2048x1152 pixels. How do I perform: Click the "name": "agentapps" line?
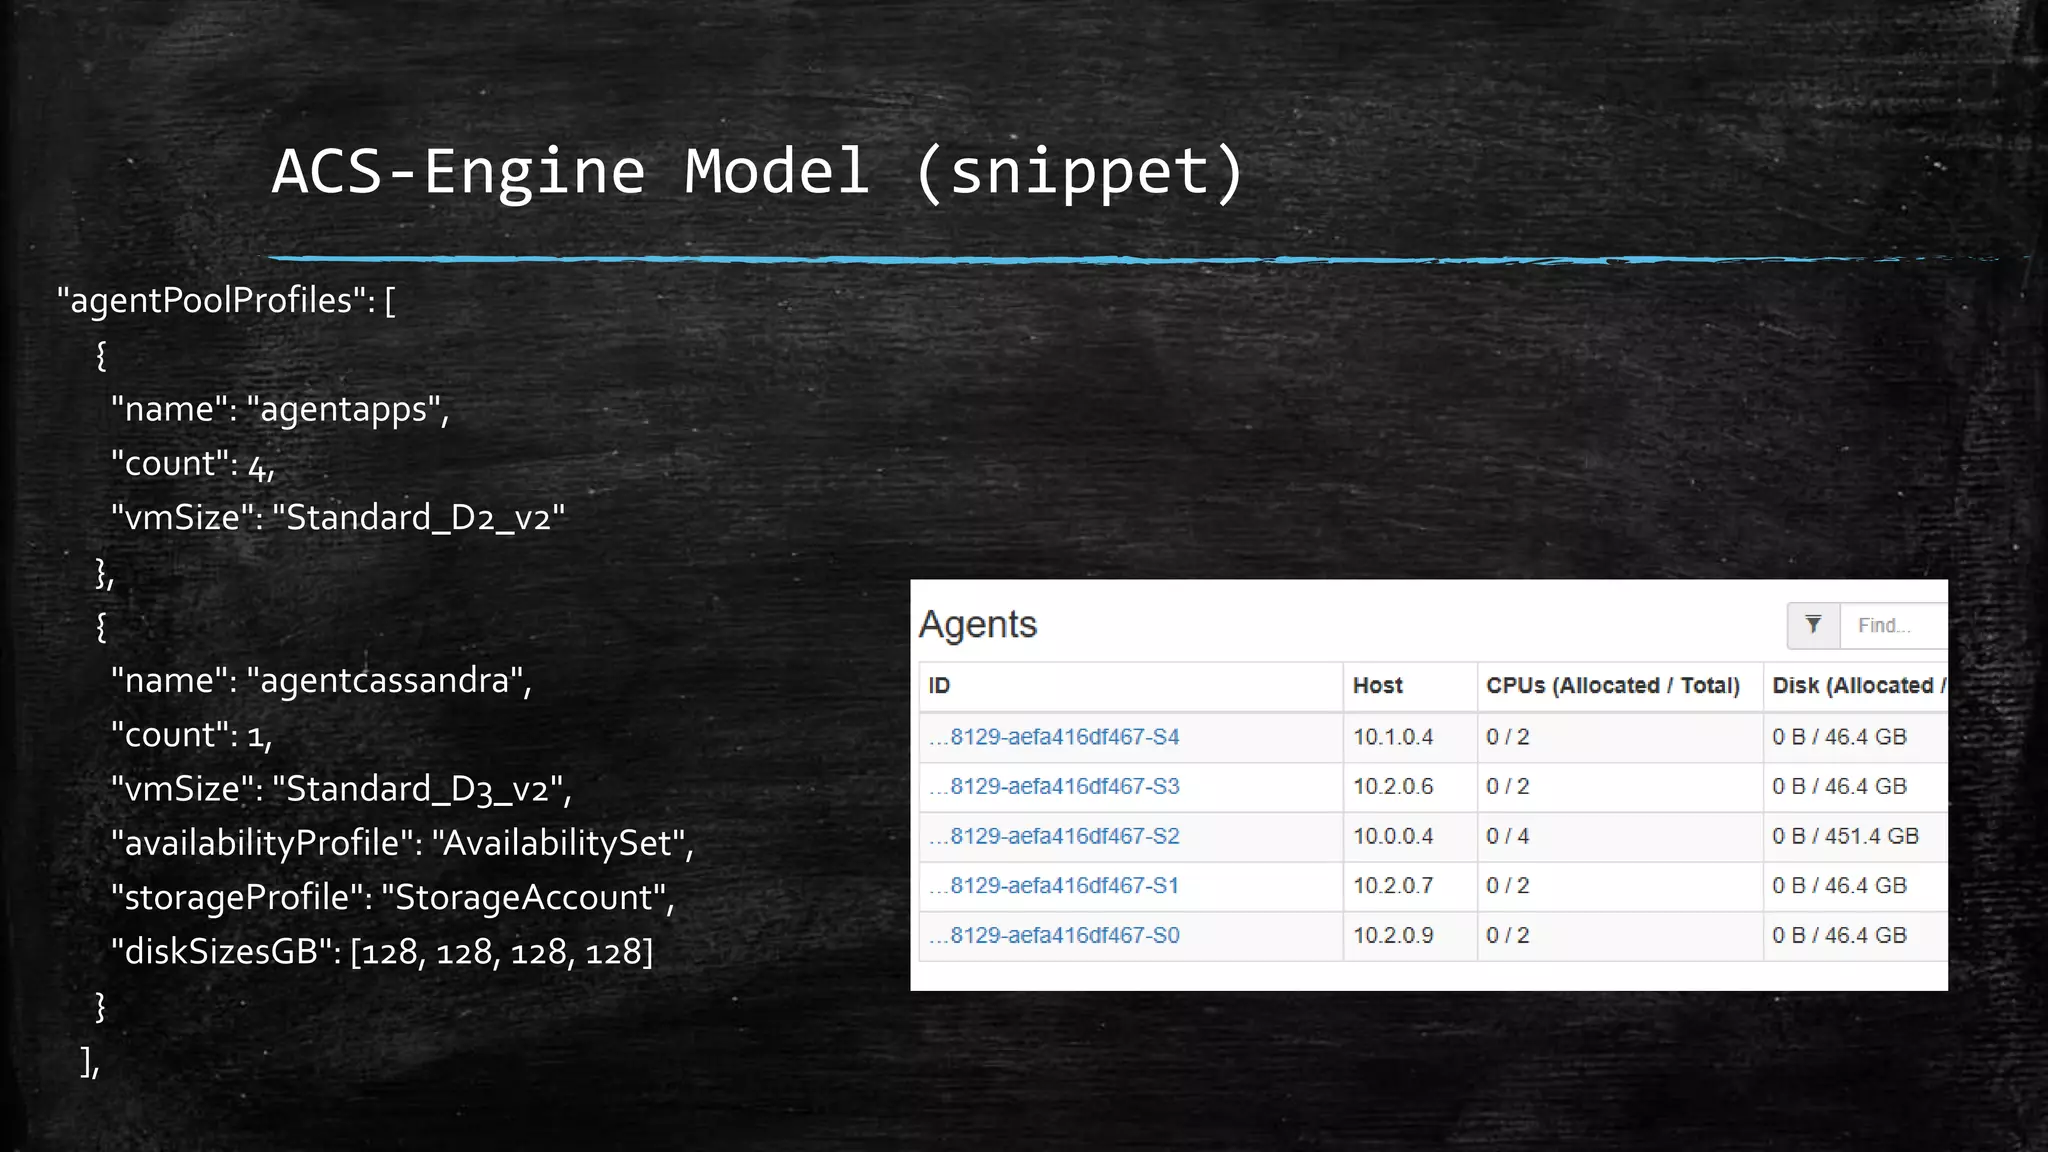click(x=280, y=410)
